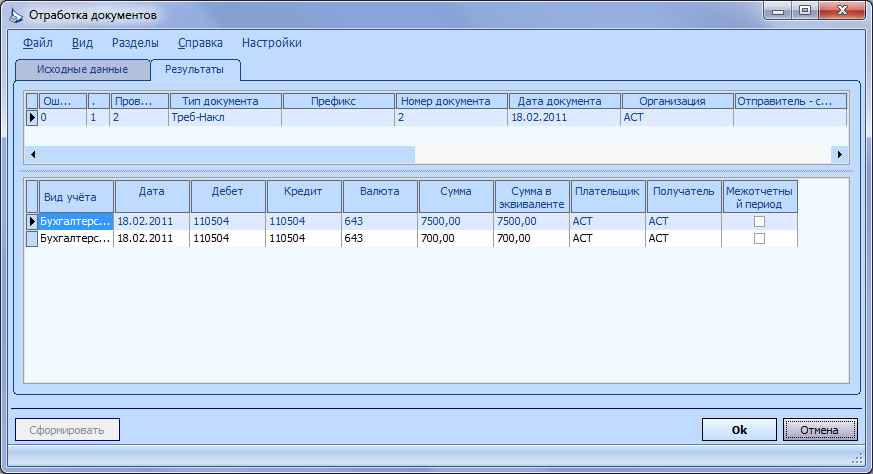Image resolution: width=873 pixels, height=474 pixels.
Task: Open the Настройки menu
Action: pyautogui.click(x=272, y=43)
